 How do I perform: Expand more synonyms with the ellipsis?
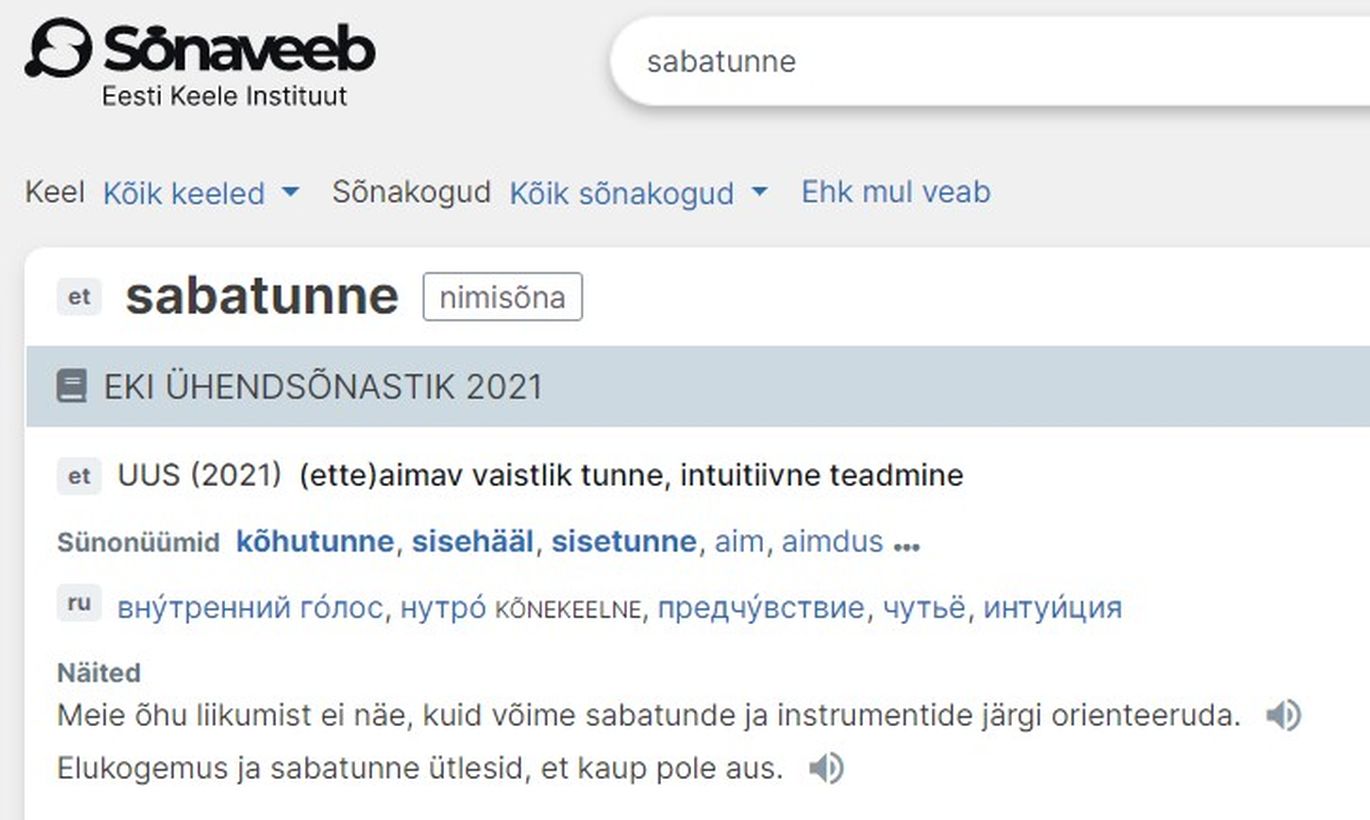pos(906,546)
